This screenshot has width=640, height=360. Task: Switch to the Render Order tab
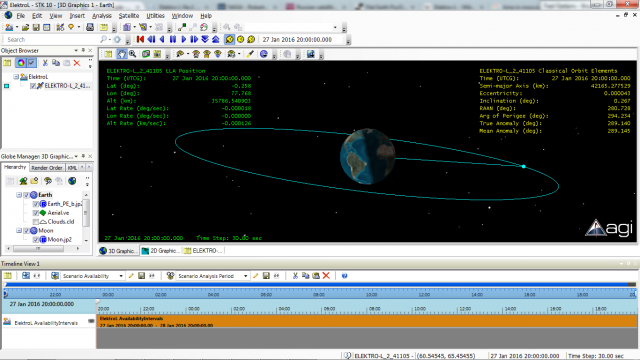[47, 168]
